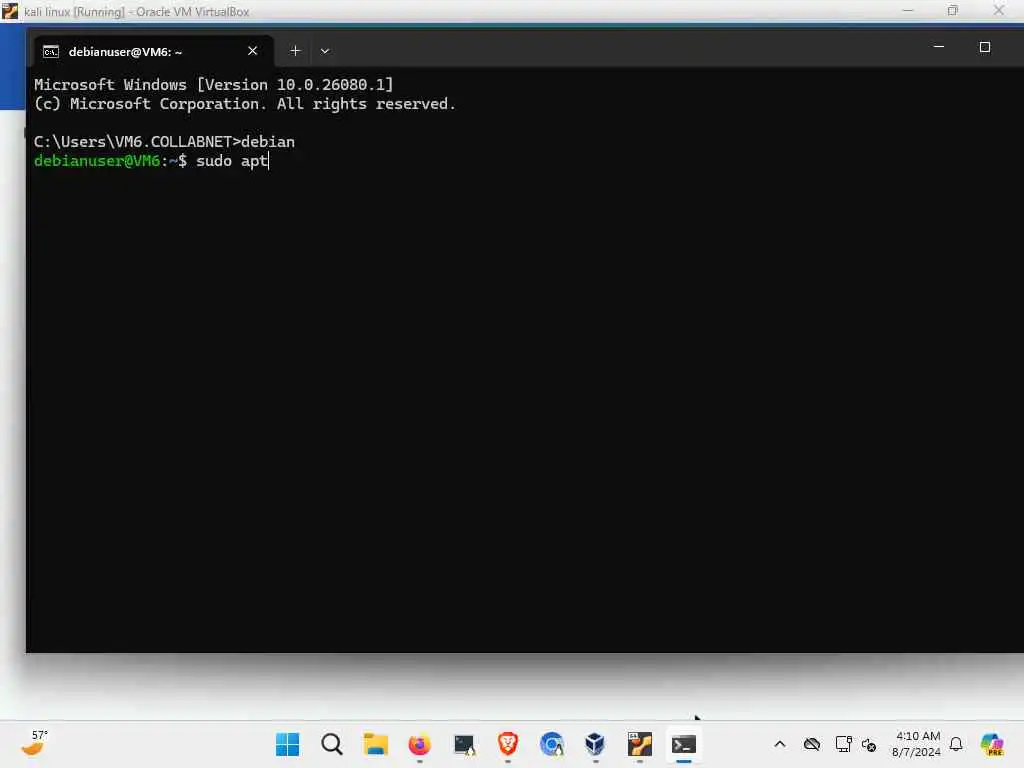Switch to the kali linux VM taskbar icon
Image resolution: width=1024 pixels, height=768 pixels.
coord(640,744)
